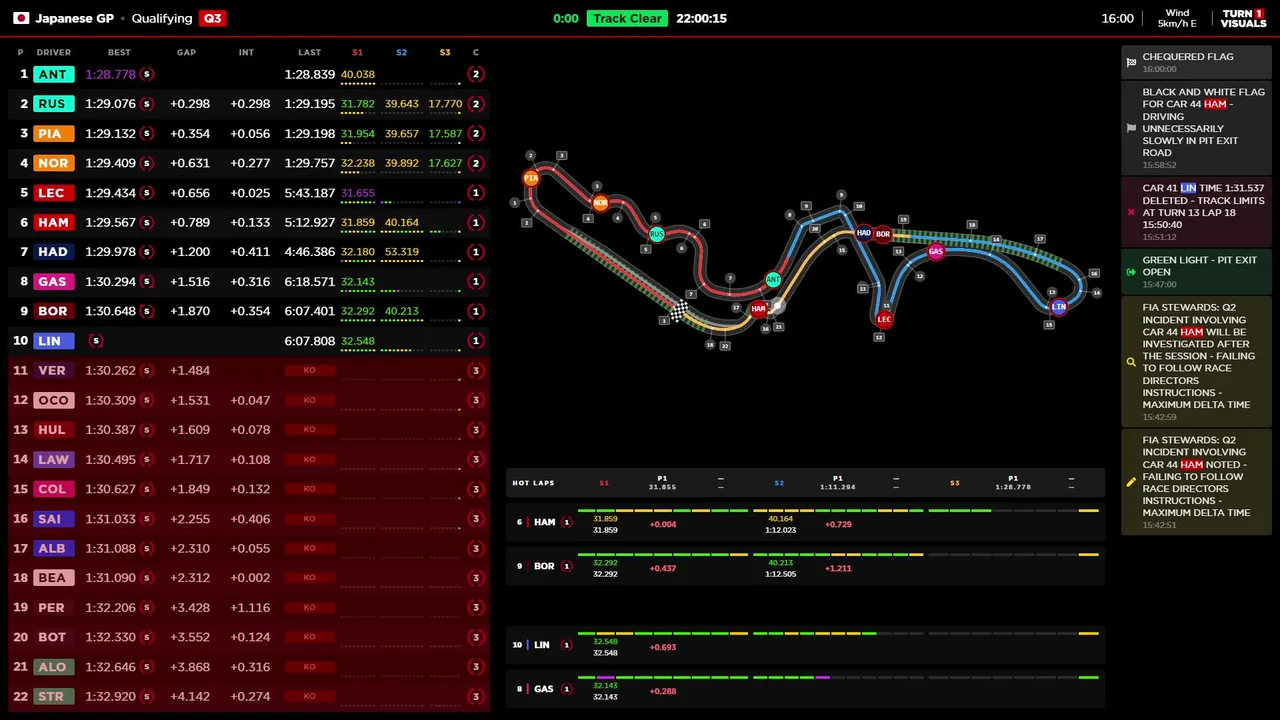1280x720 pixels.
Task: Click the flag icon beside the black and white flag message
Action: tap(1131, 128)
